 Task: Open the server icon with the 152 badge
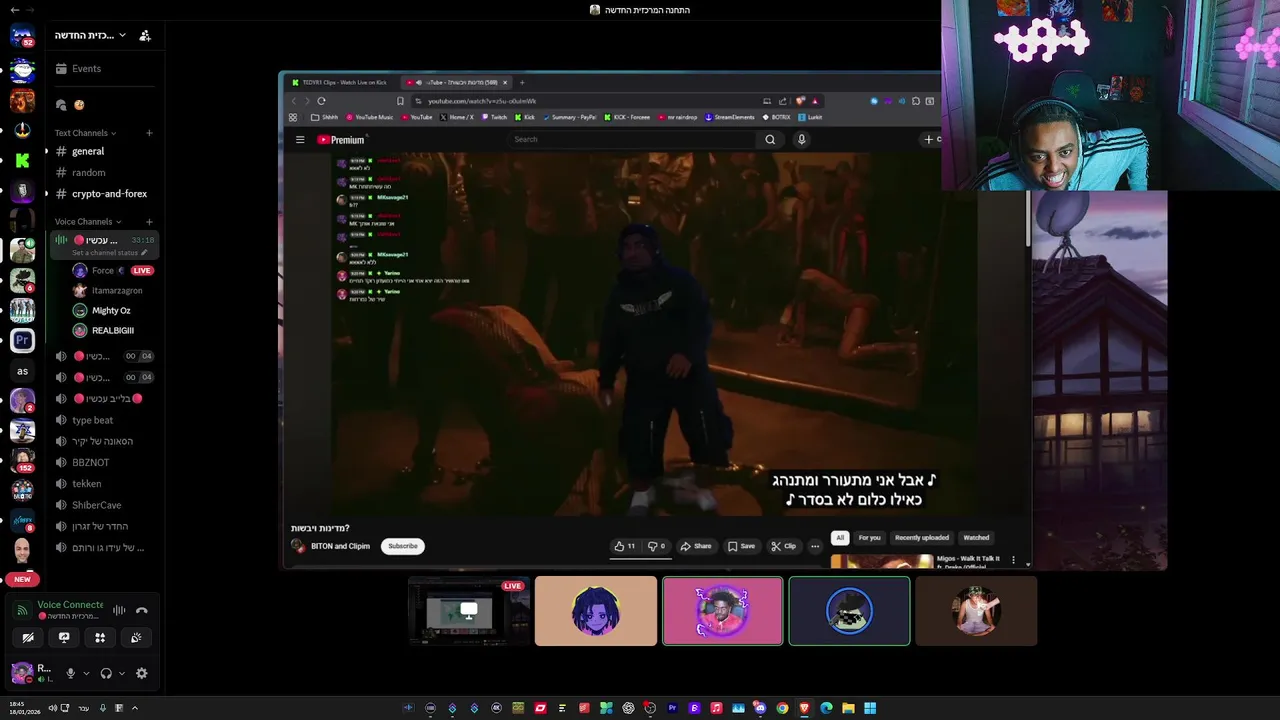click(22, 461)
